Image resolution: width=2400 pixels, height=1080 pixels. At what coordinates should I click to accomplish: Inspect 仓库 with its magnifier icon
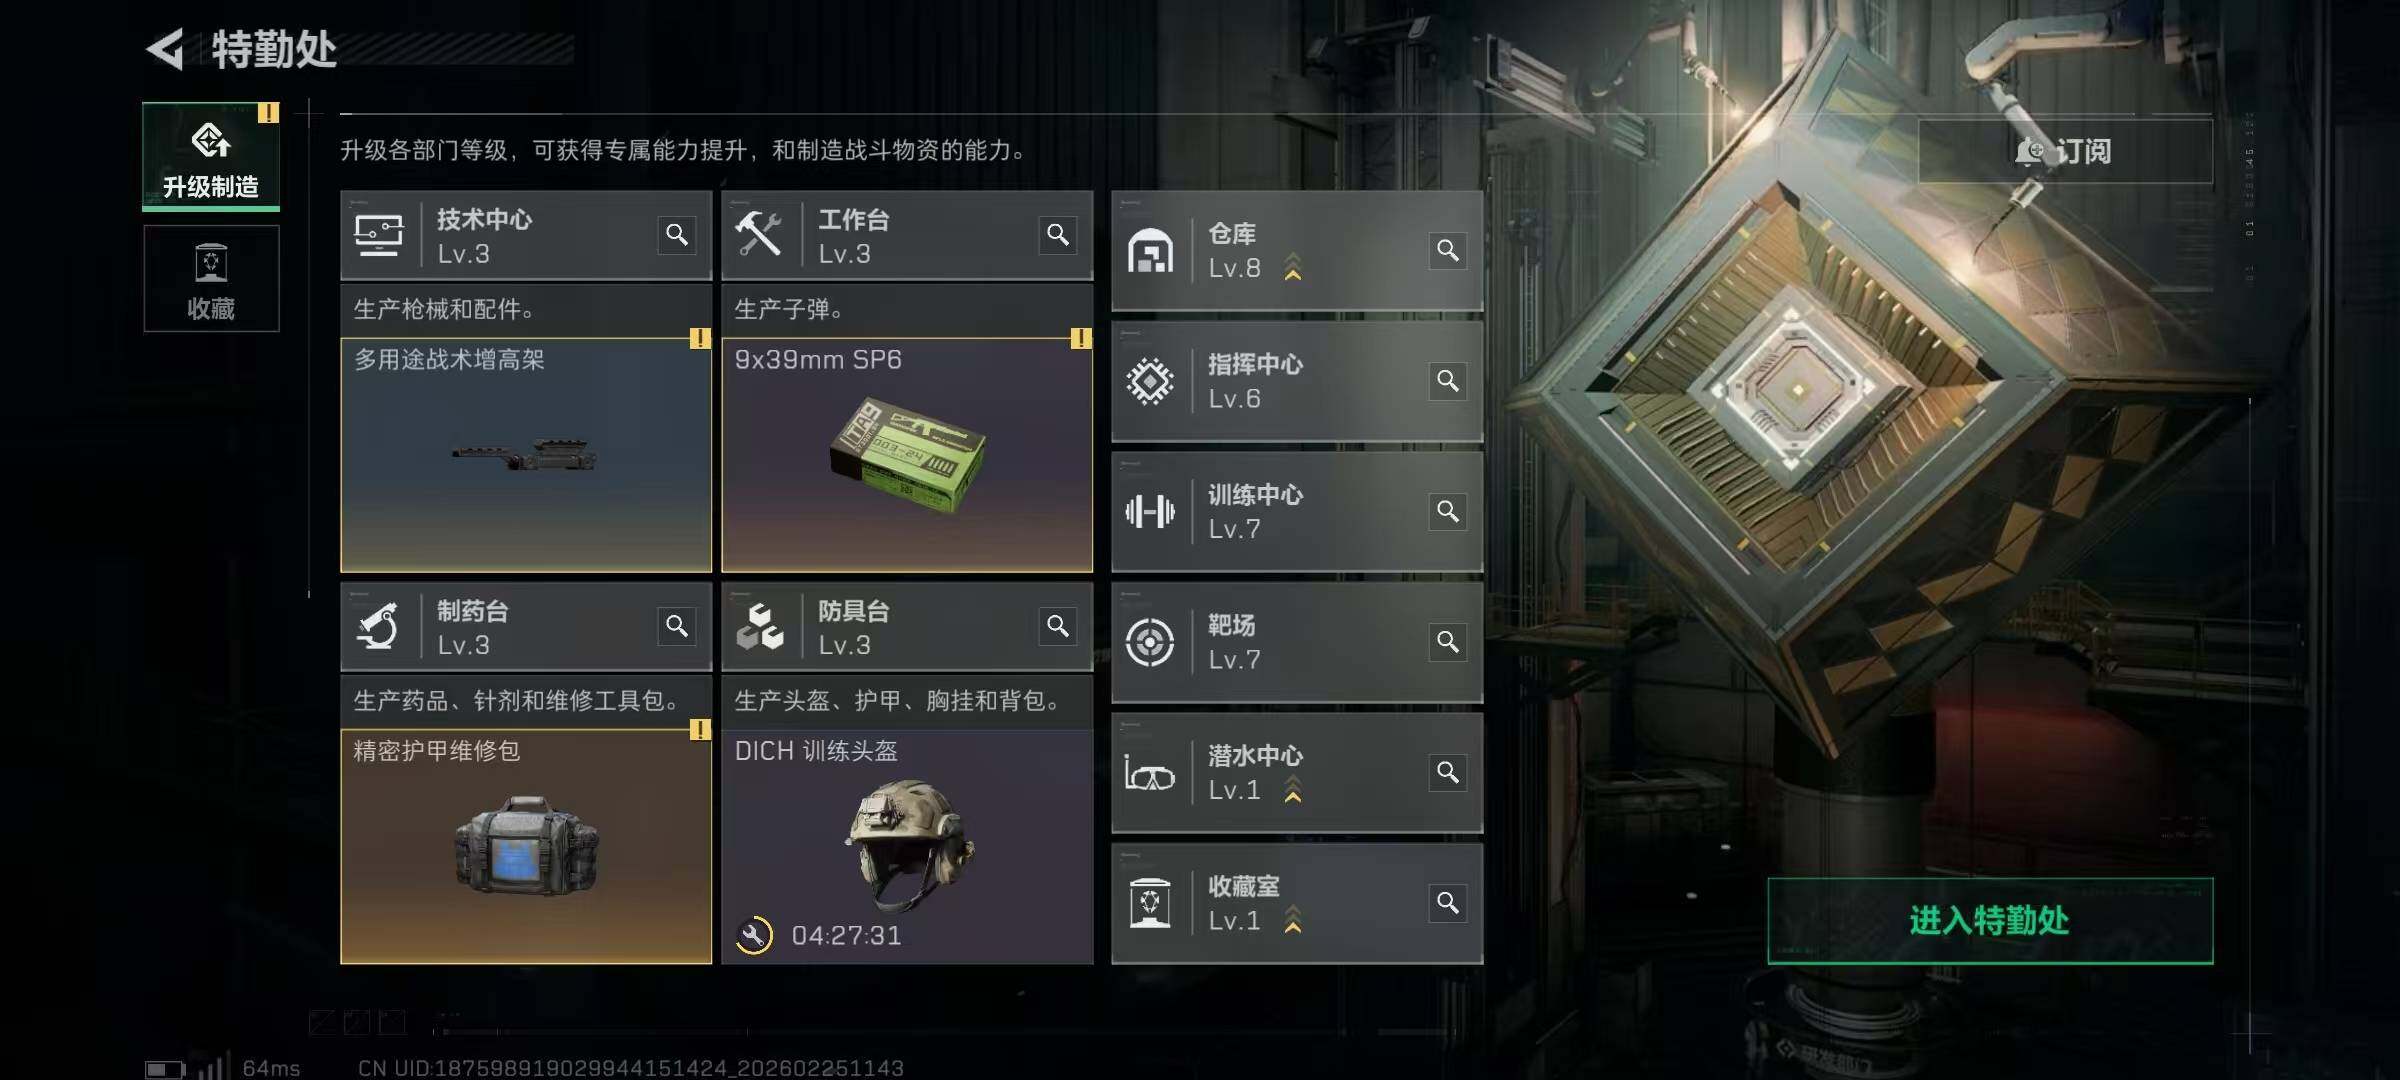coord(1448,250)
